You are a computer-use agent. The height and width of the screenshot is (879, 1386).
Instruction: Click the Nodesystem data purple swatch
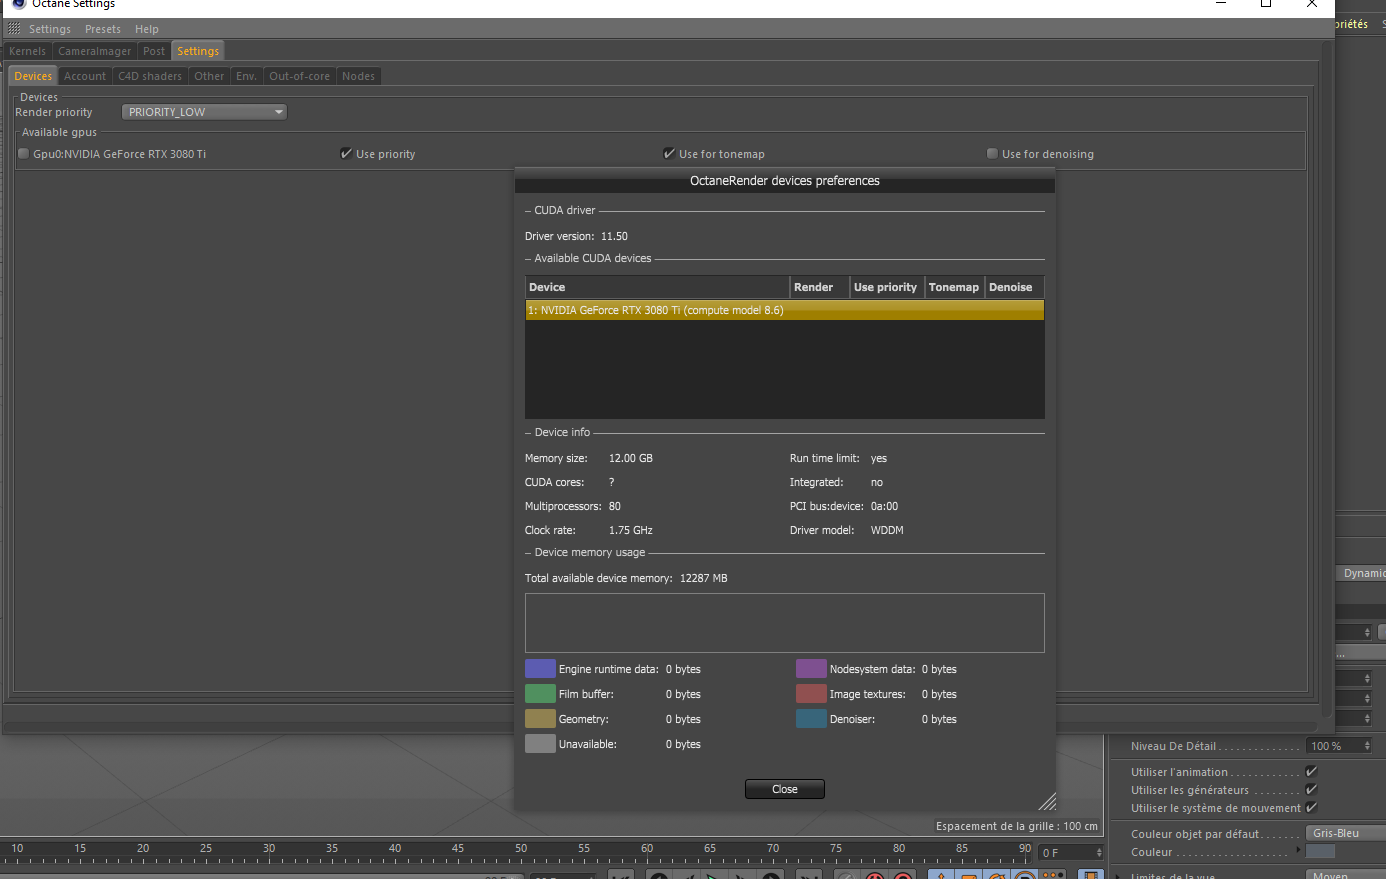(x=811, y=669)
